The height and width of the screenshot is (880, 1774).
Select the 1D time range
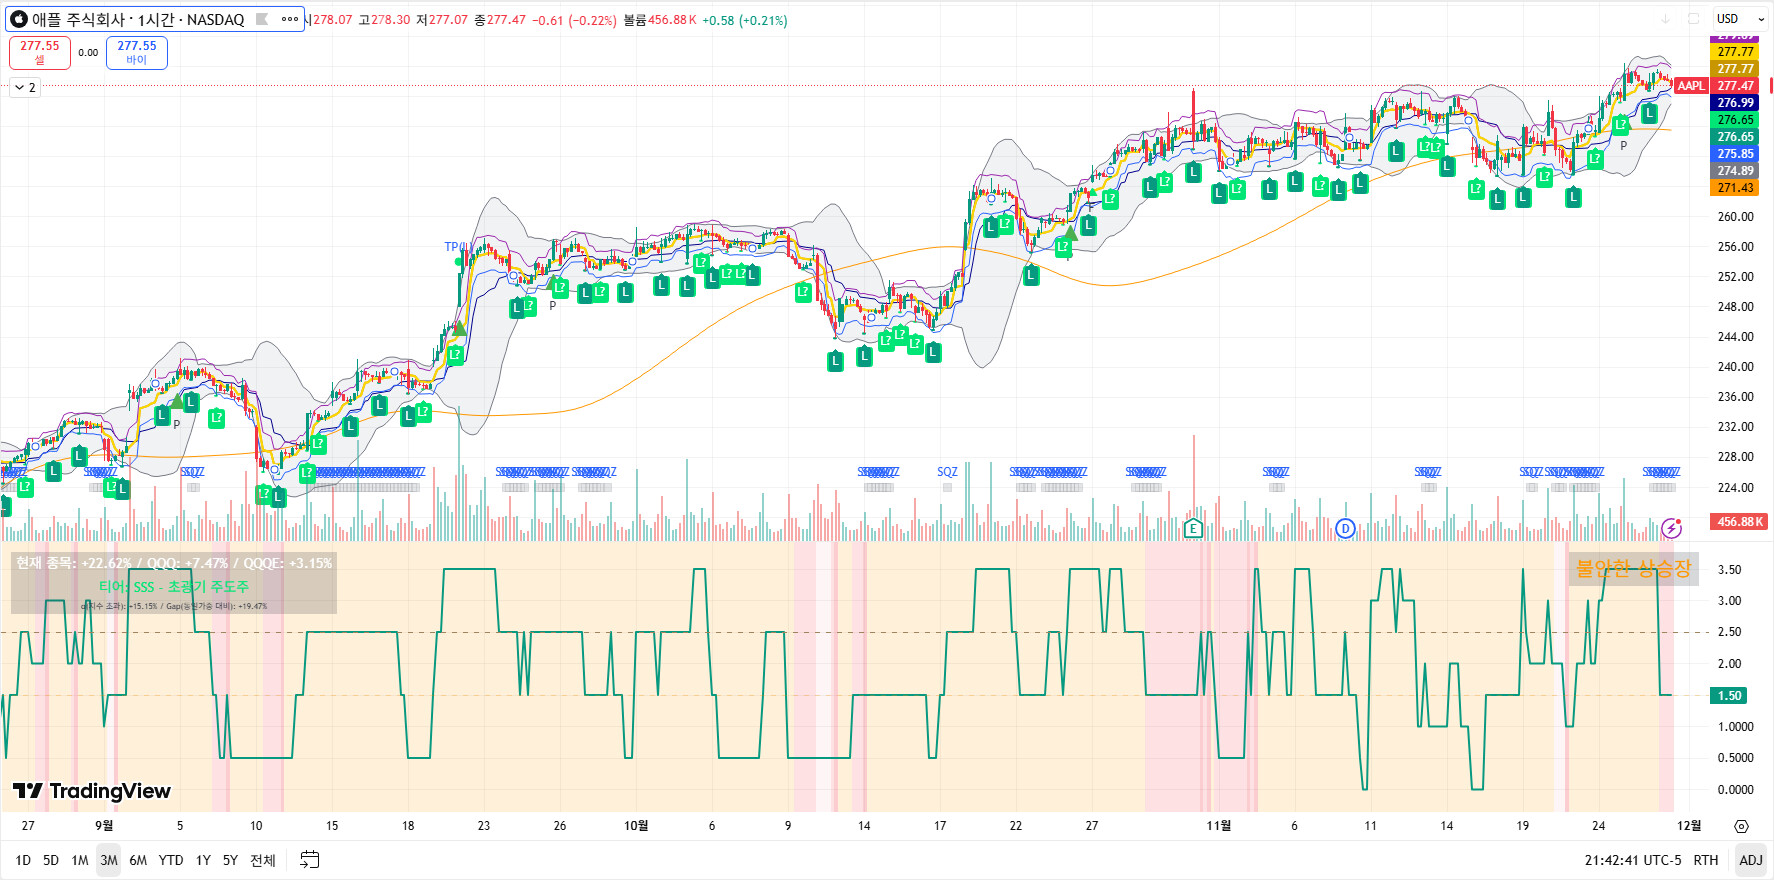(x=23, y=860)
